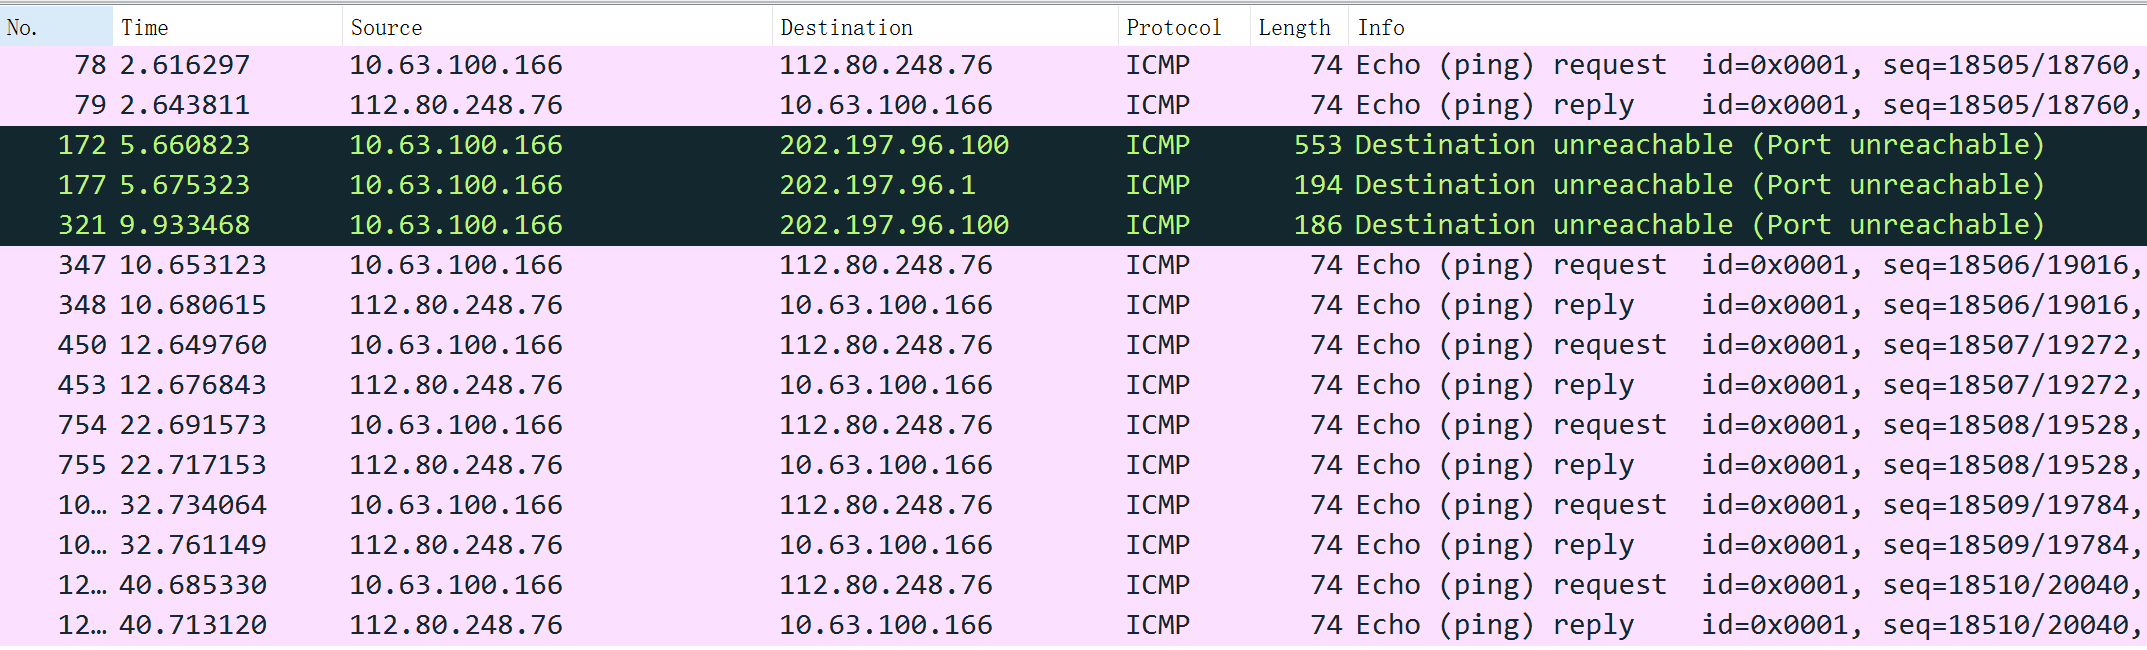Screen dimensions: 2147x650
Task: Click the Length column header
Action: [1300, 27]
